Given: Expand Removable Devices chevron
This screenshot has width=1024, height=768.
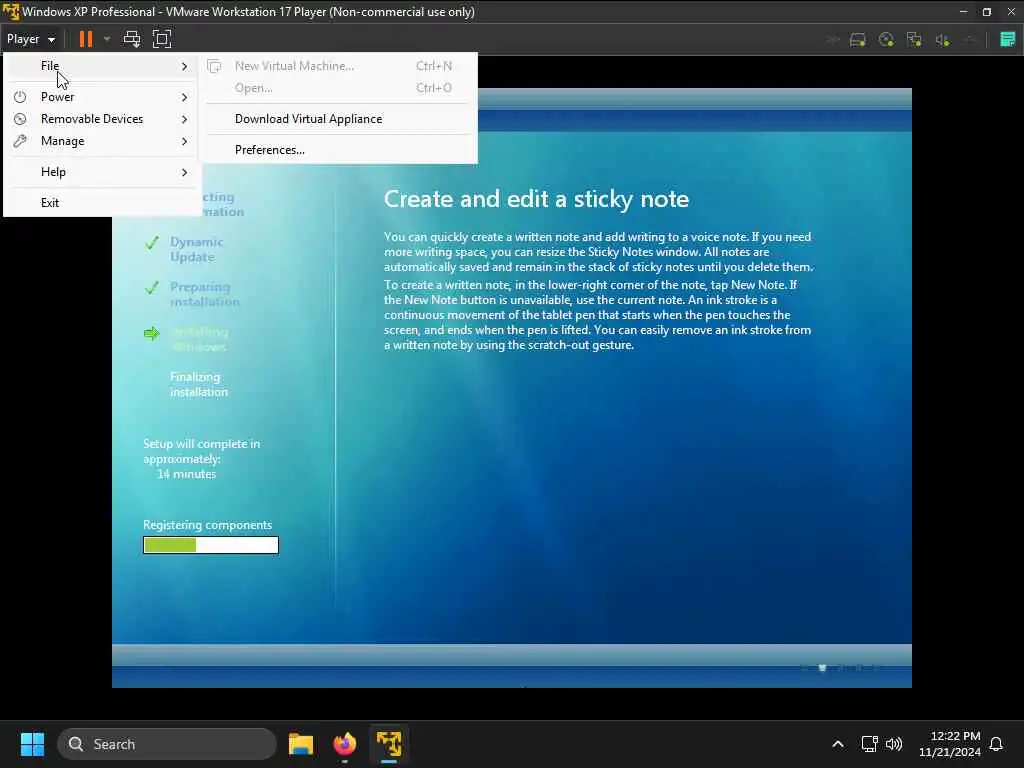Looking at the screenshot, I should 185,120.
